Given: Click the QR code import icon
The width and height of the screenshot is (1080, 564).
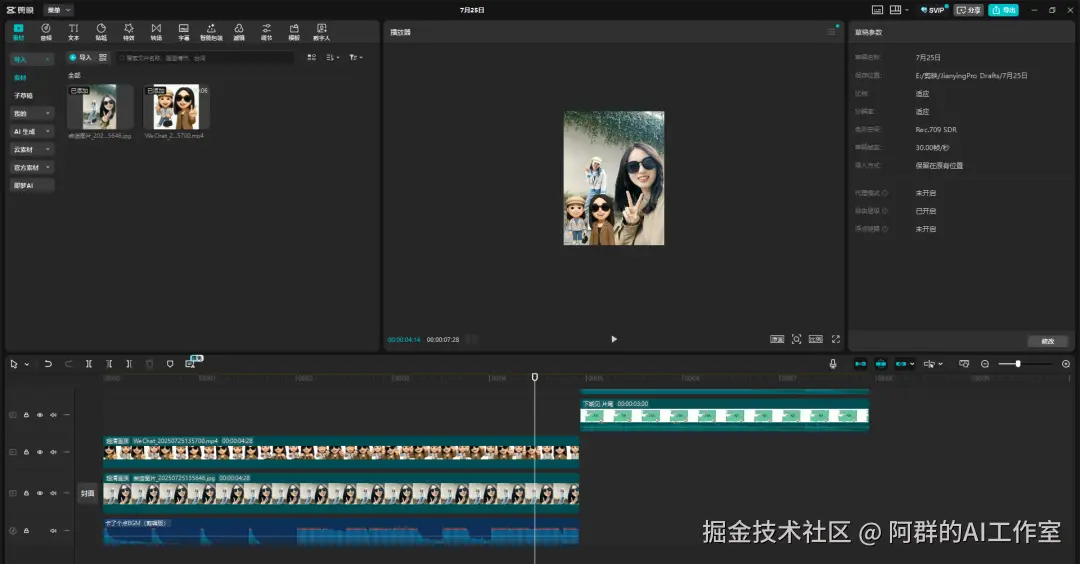Looking at the screenshot, I should pyautogui.click(x=103, y=57).
